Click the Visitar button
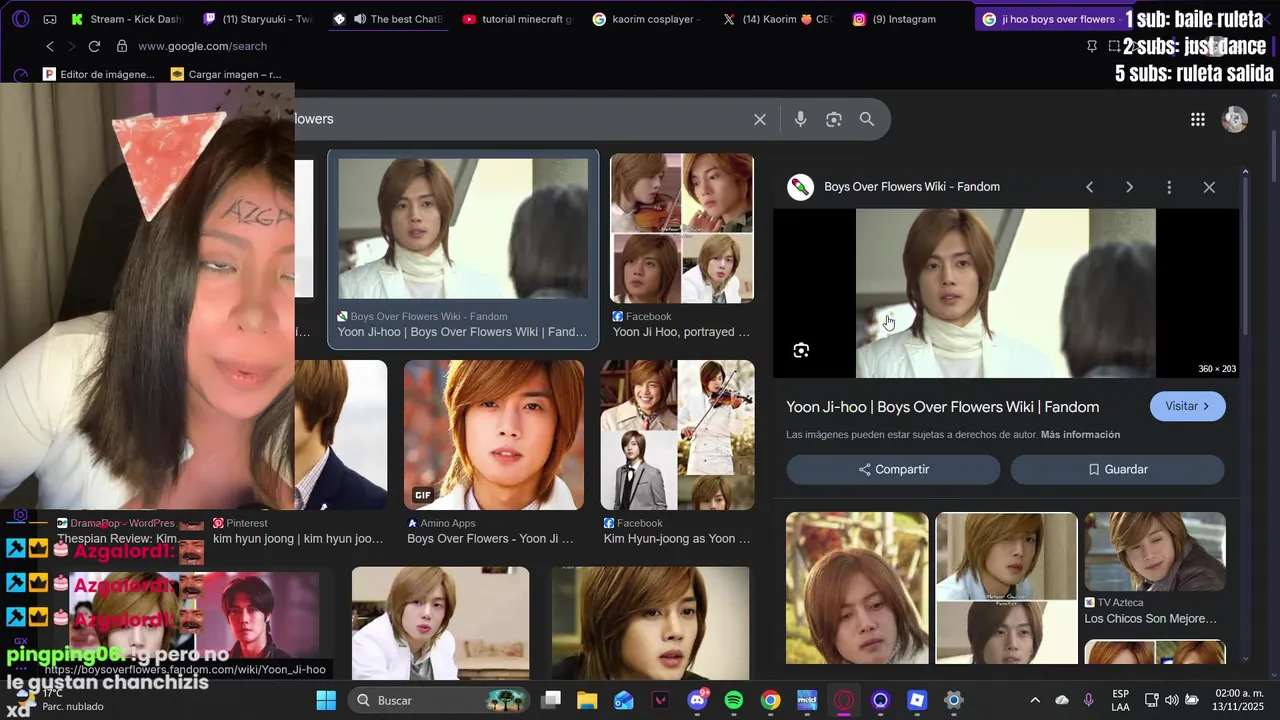 tap(1188, 406)
